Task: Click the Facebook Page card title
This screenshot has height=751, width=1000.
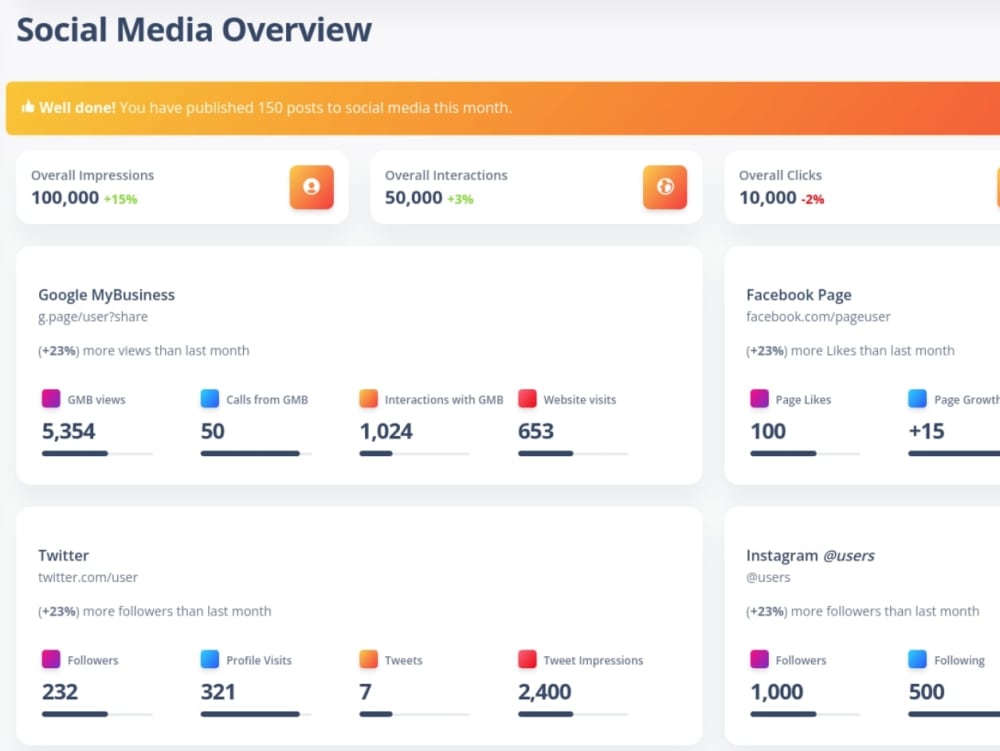Action: 798,295
